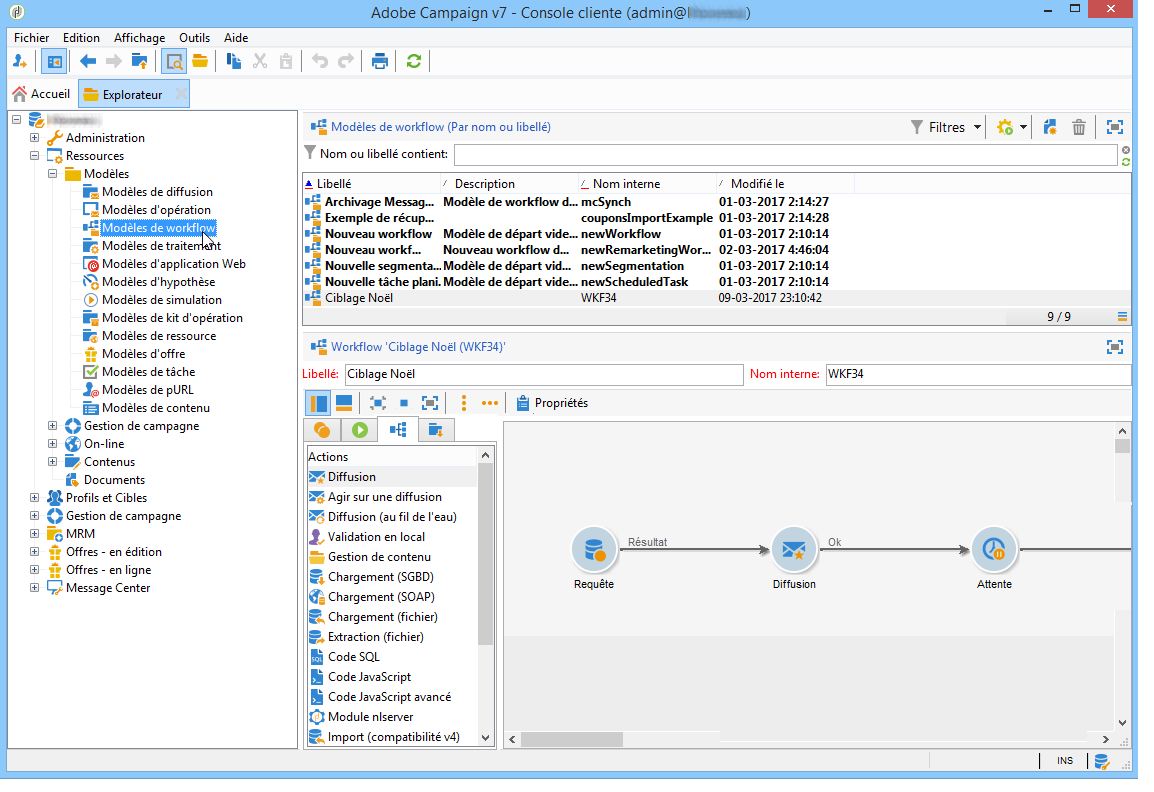
Task: Open the Filtres dropdown
Action: coord(946,127)
